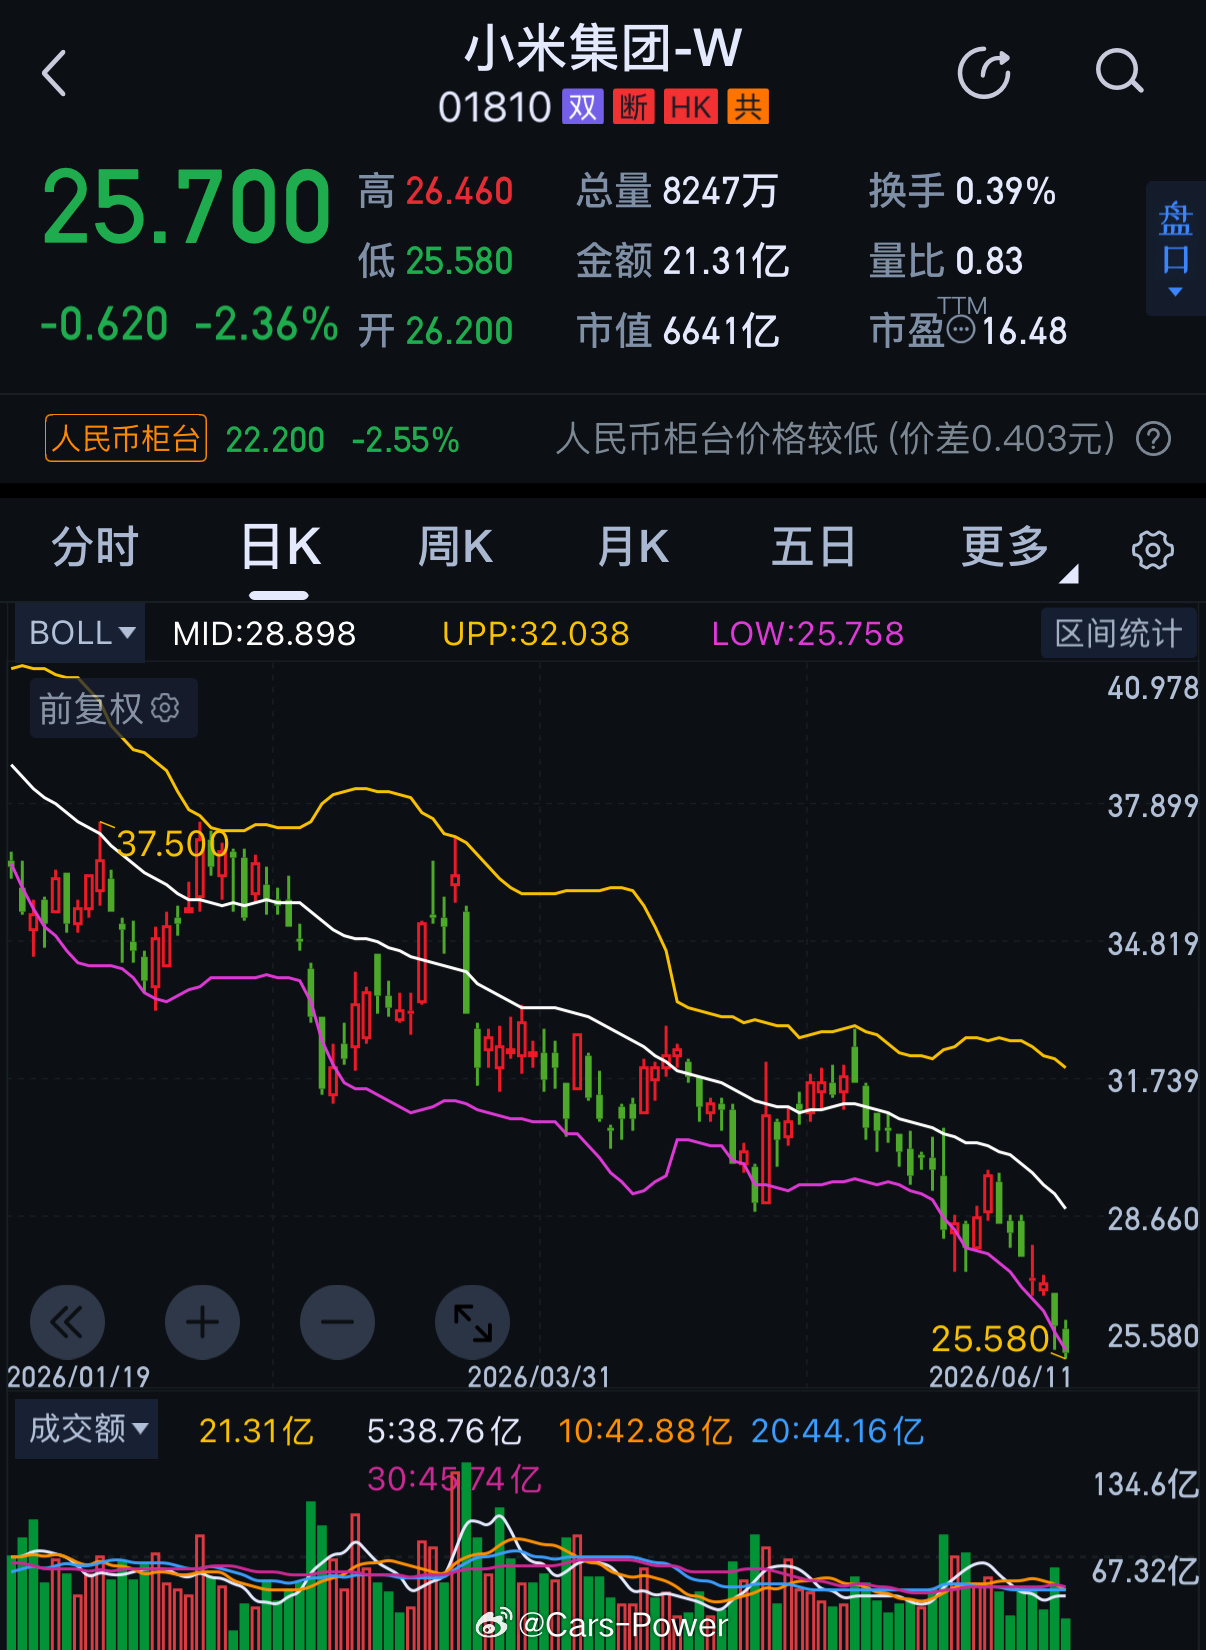
Task: Tap the 金额 21.31亿 figure
Action: [683, 261]
